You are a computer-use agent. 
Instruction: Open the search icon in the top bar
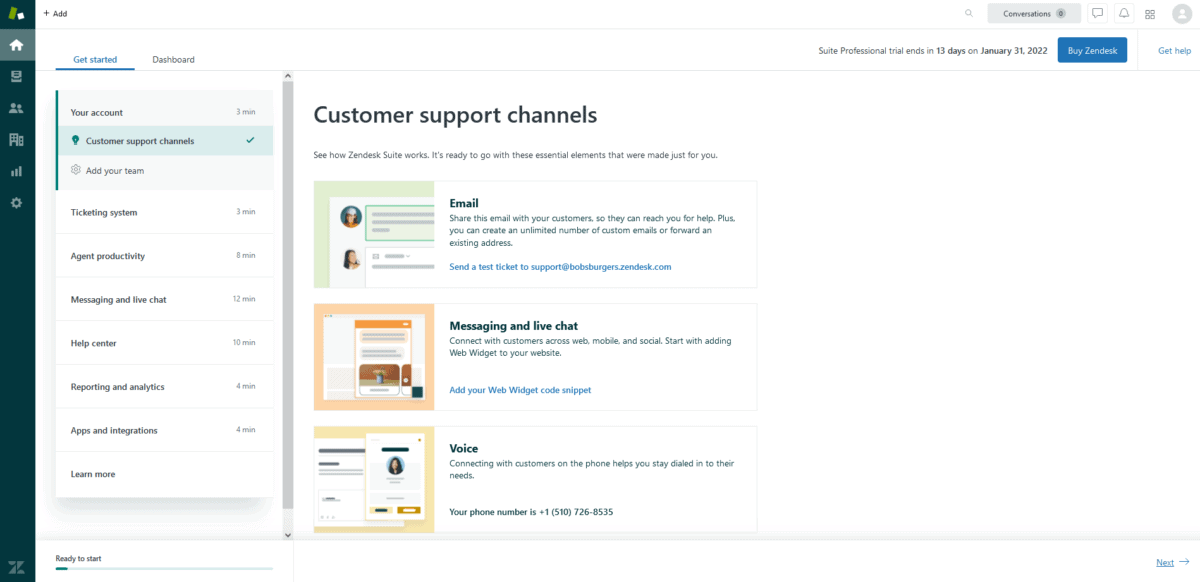point(968,13)
